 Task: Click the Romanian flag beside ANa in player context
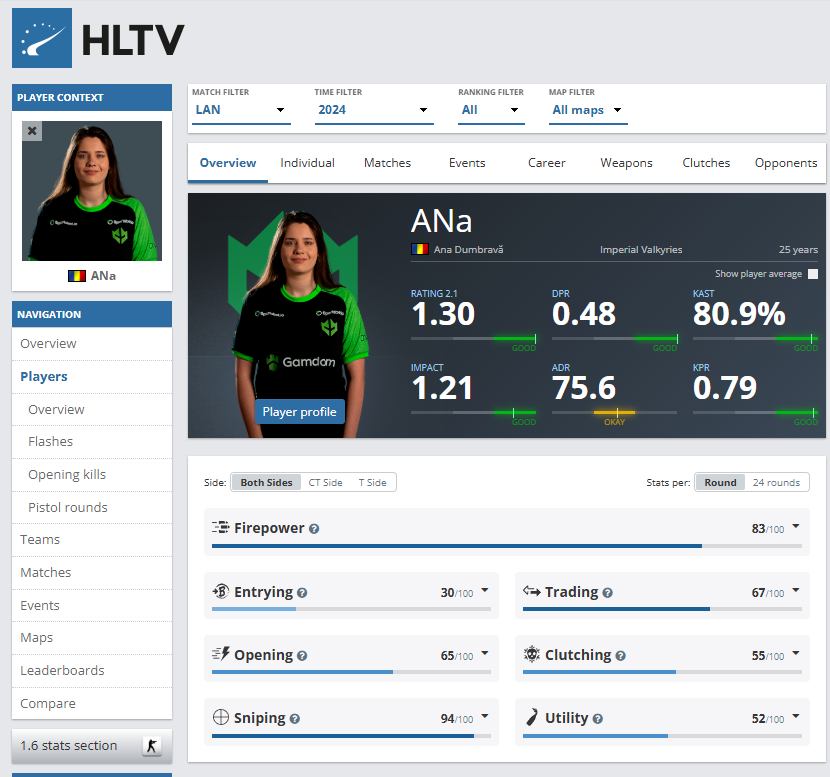pos(77,276)
